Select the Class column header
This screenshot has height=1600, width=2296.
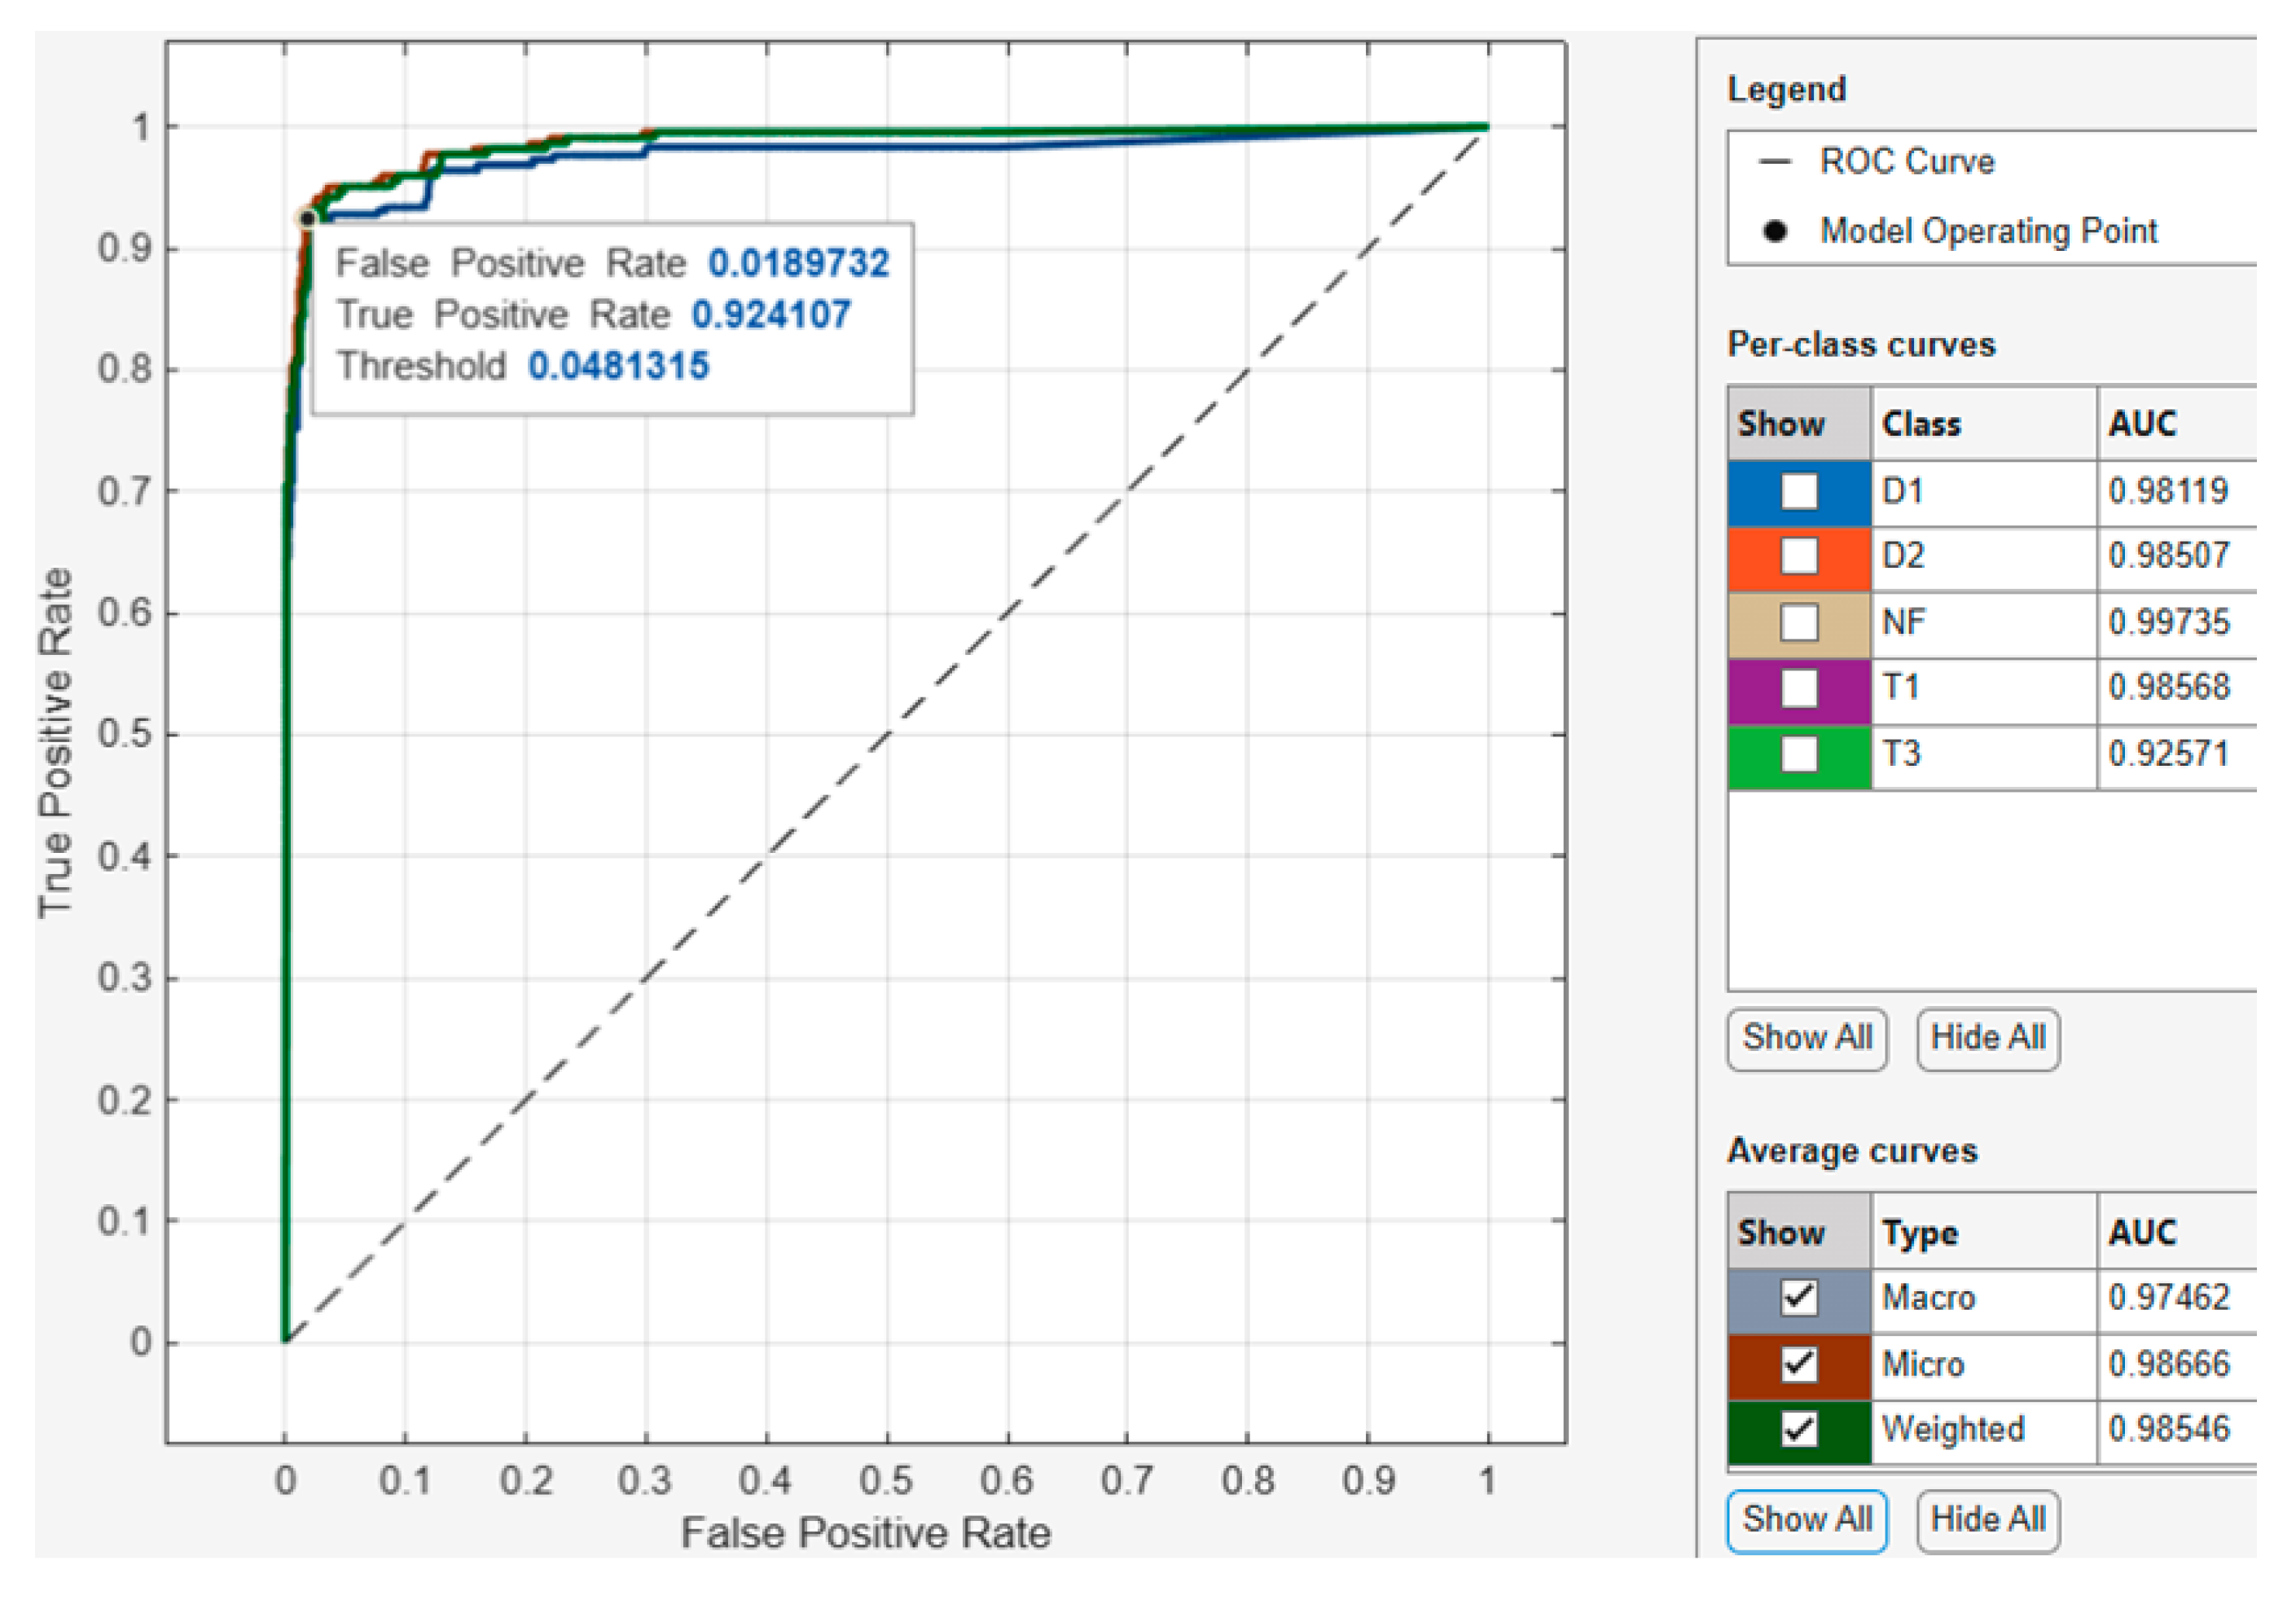pos(1921,424)
